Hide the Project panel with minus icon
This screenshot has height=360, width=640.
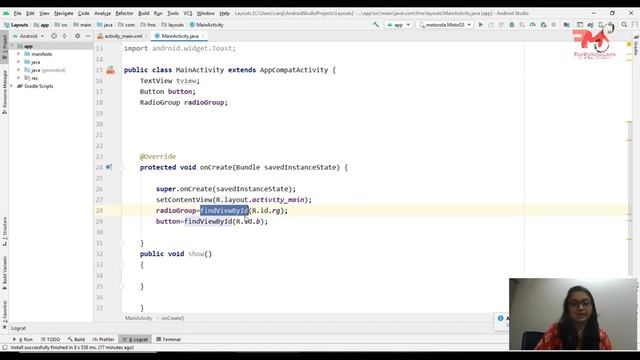(88, 36)
